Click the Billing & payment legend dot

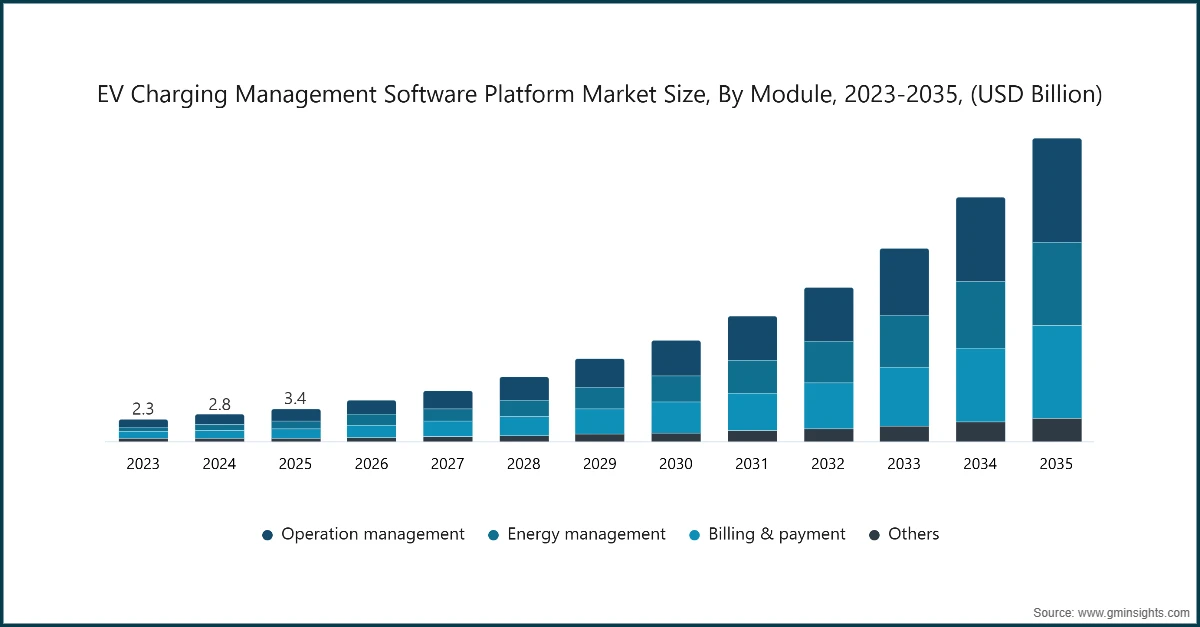coord(694,535)
